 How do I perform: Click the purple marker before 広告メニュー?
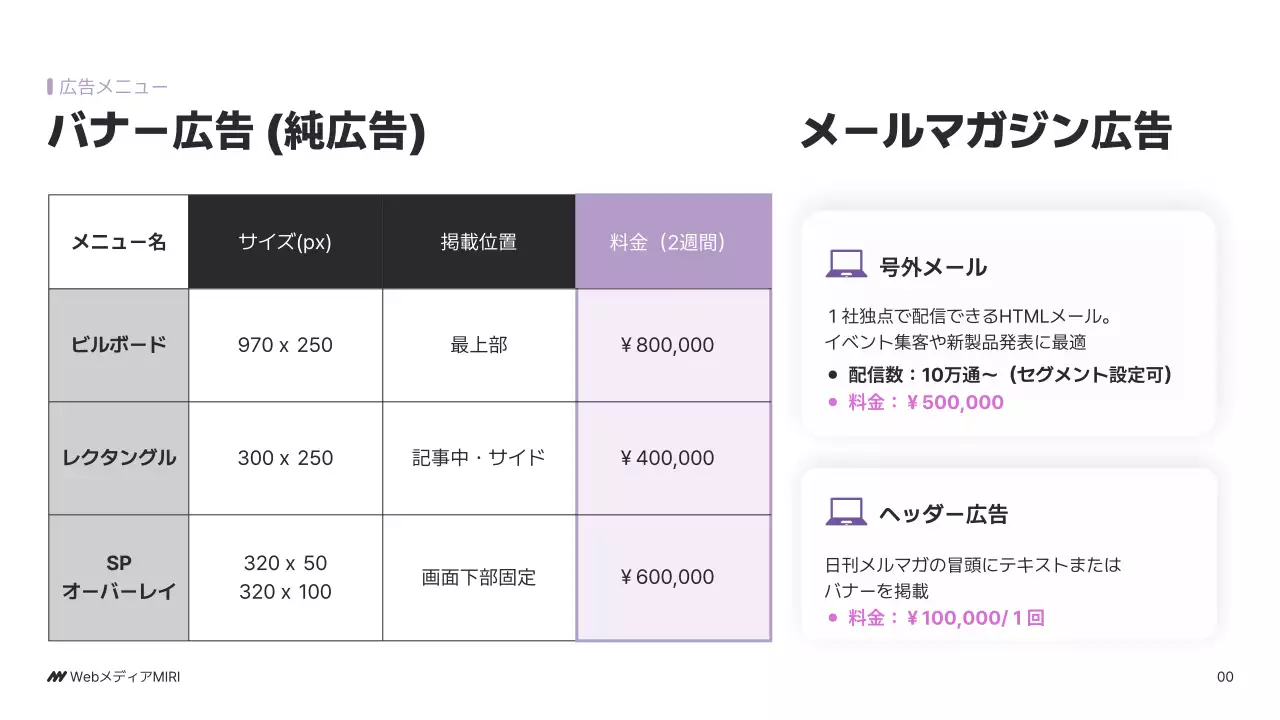coord(50,87)
